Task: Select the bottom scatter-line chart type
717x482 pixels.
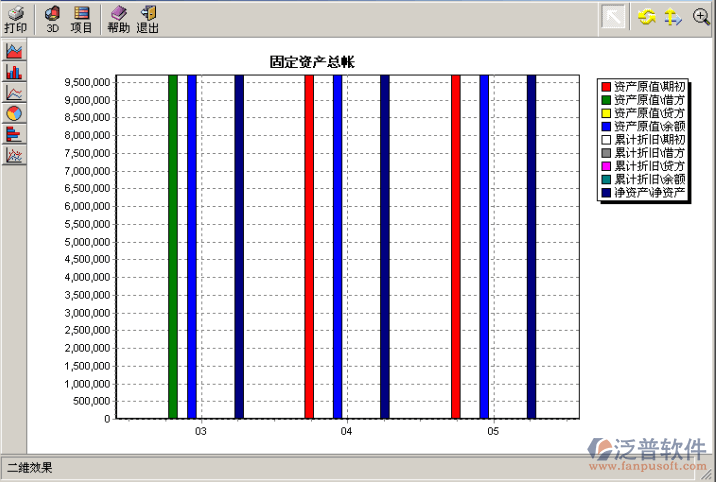Action: pos(14,155)
